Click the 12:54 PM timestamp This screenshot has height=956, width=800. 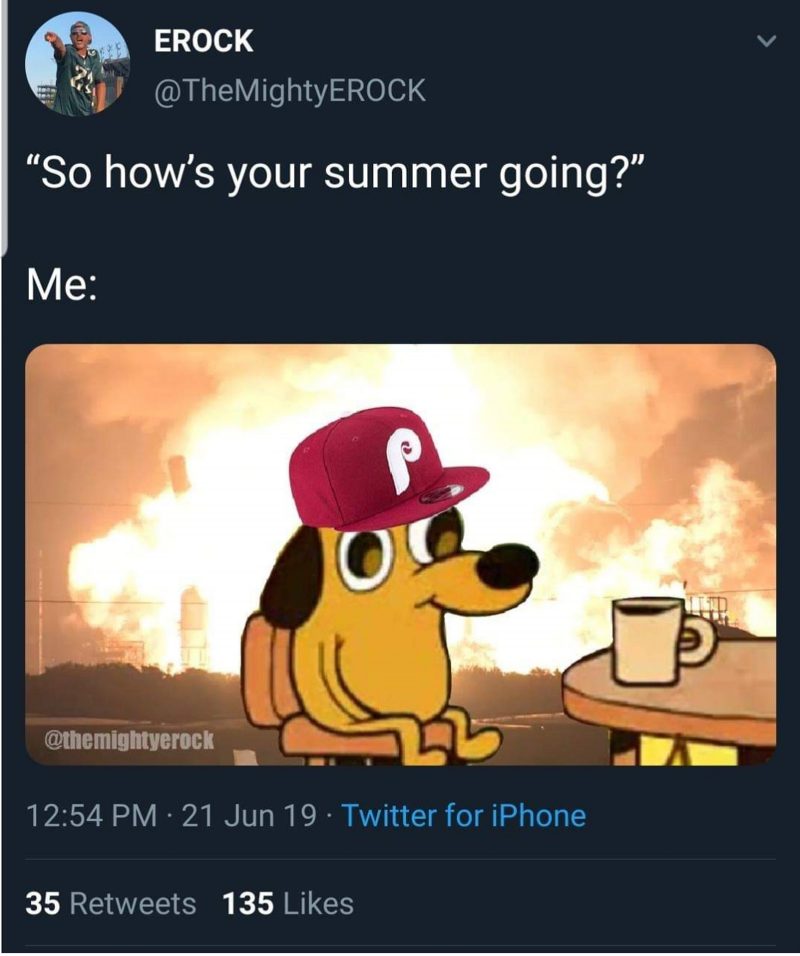point(91,816)
